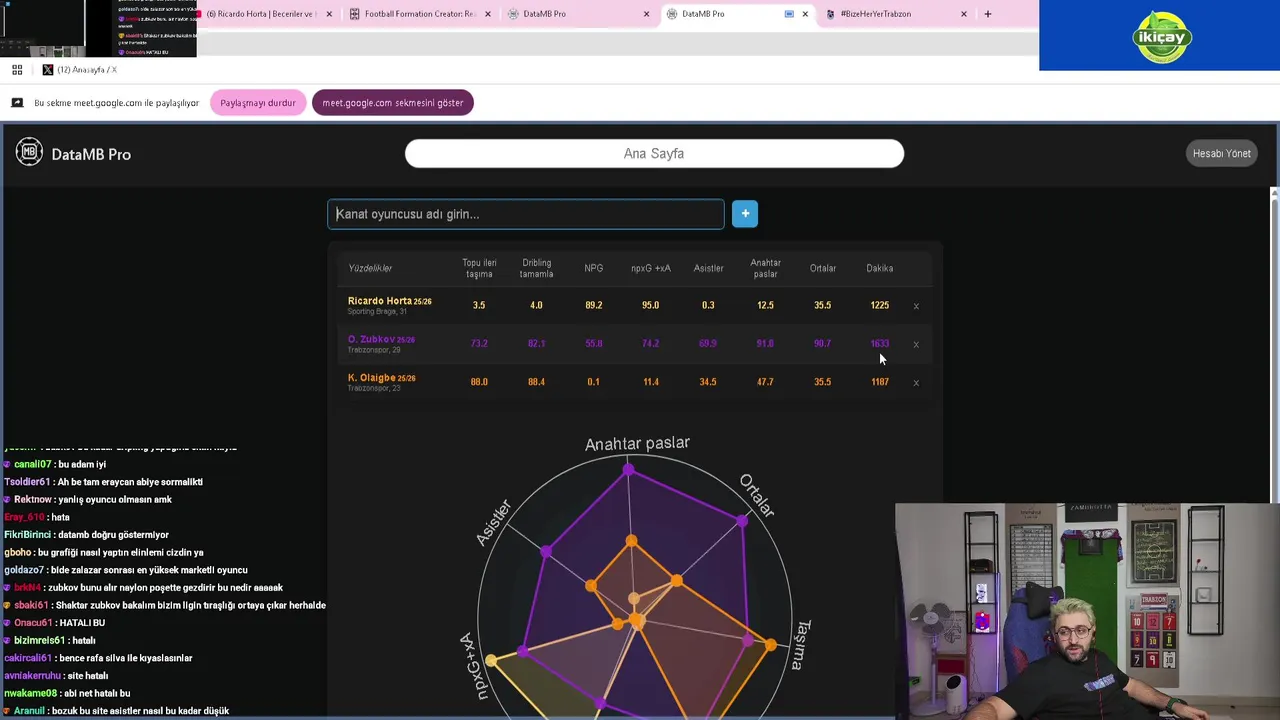
Task: Click the radar chart Ortalar label
Action: 757,496
